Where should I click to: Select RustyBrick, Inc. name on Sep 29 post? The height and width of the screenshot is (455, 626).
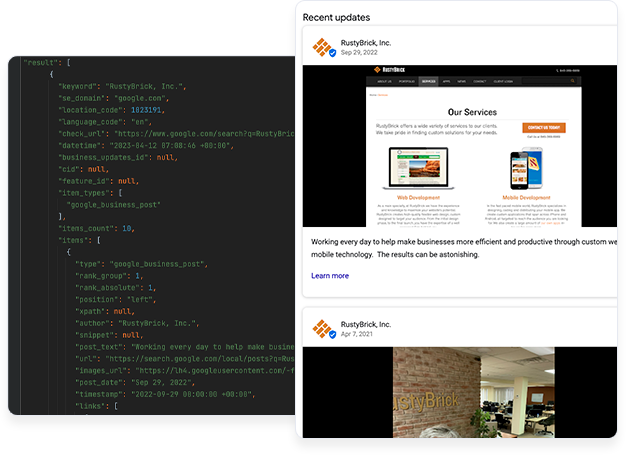pos(366,43)
